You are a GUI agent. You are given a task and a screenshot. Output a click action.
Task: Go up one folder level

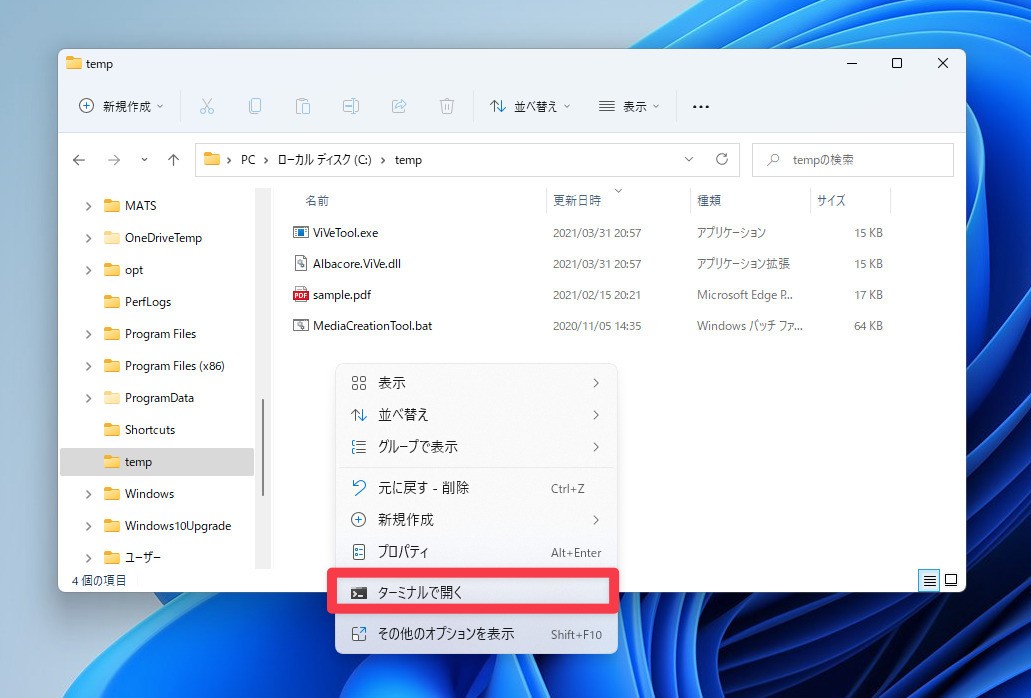click(x=173, y=160)
